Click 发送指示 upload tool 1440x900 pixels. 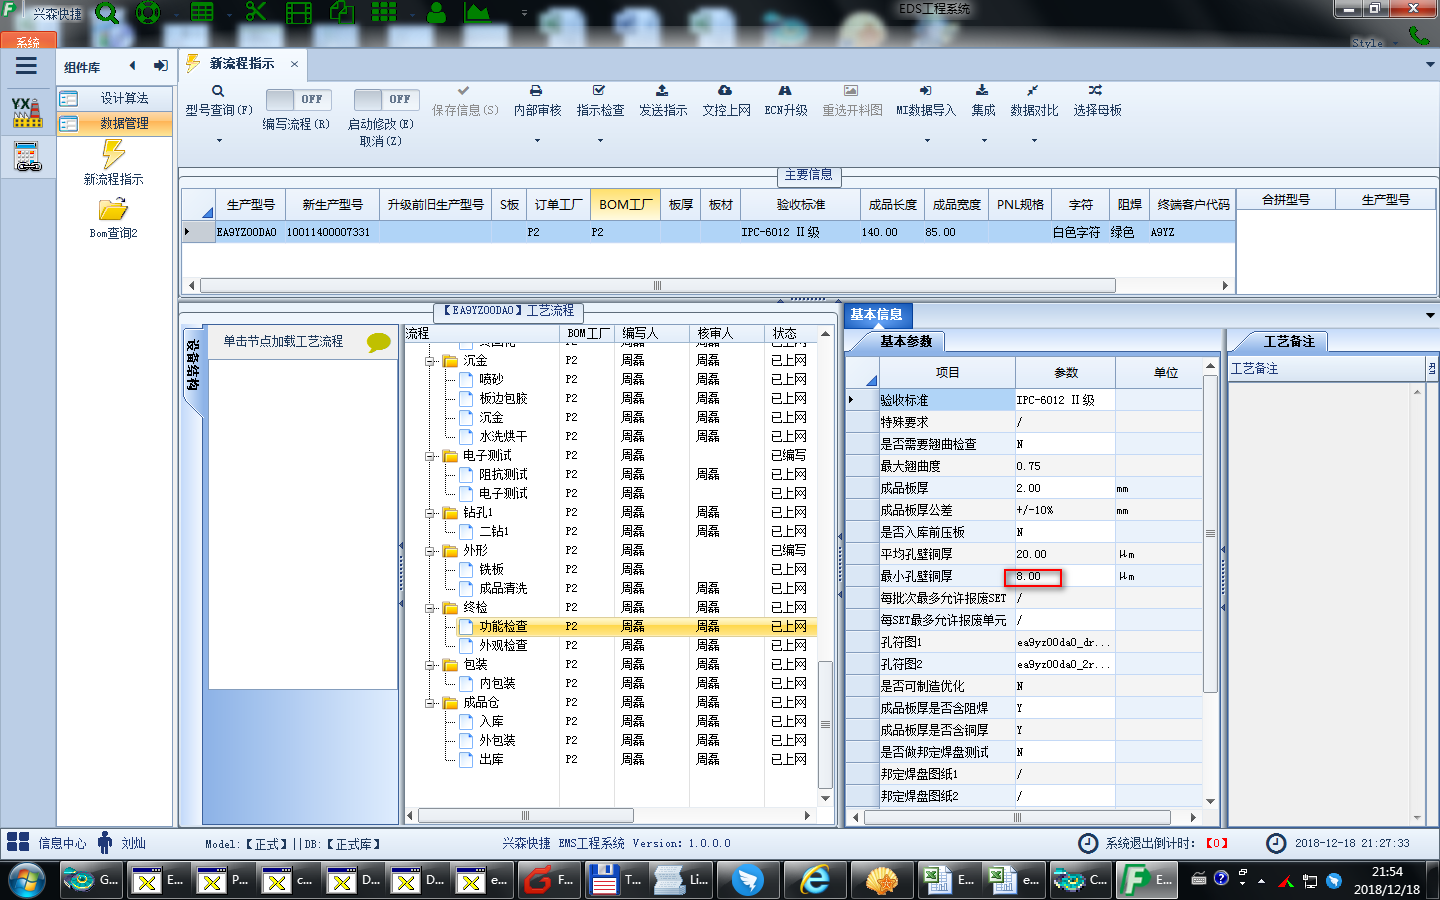[663, 101]
